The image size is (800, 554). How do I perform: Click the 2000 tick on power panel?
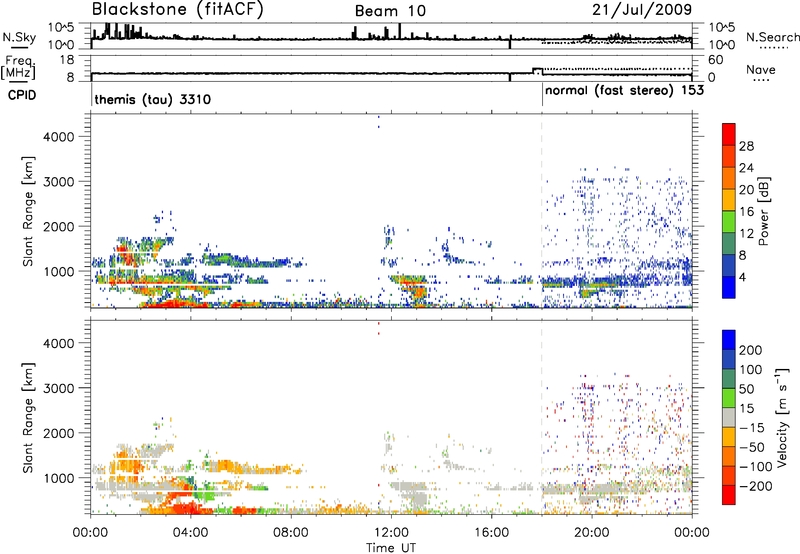tap(58, 226)
